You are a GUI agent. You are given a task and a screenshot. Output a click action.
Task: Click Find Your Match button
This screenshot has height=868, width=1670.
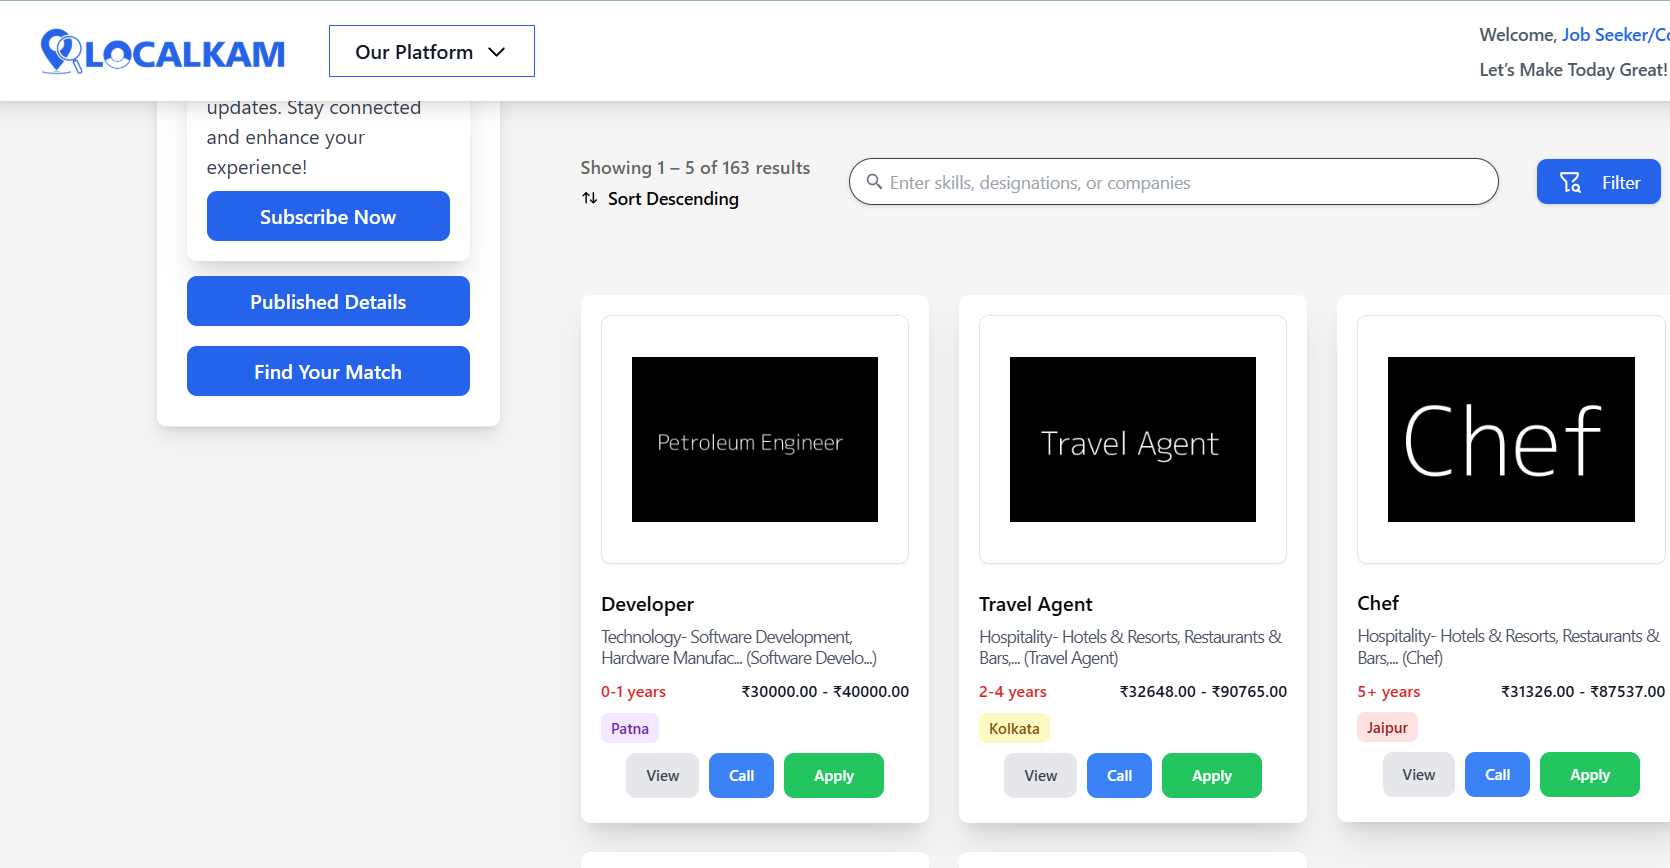pyautogui.click(x=328, y=371)
